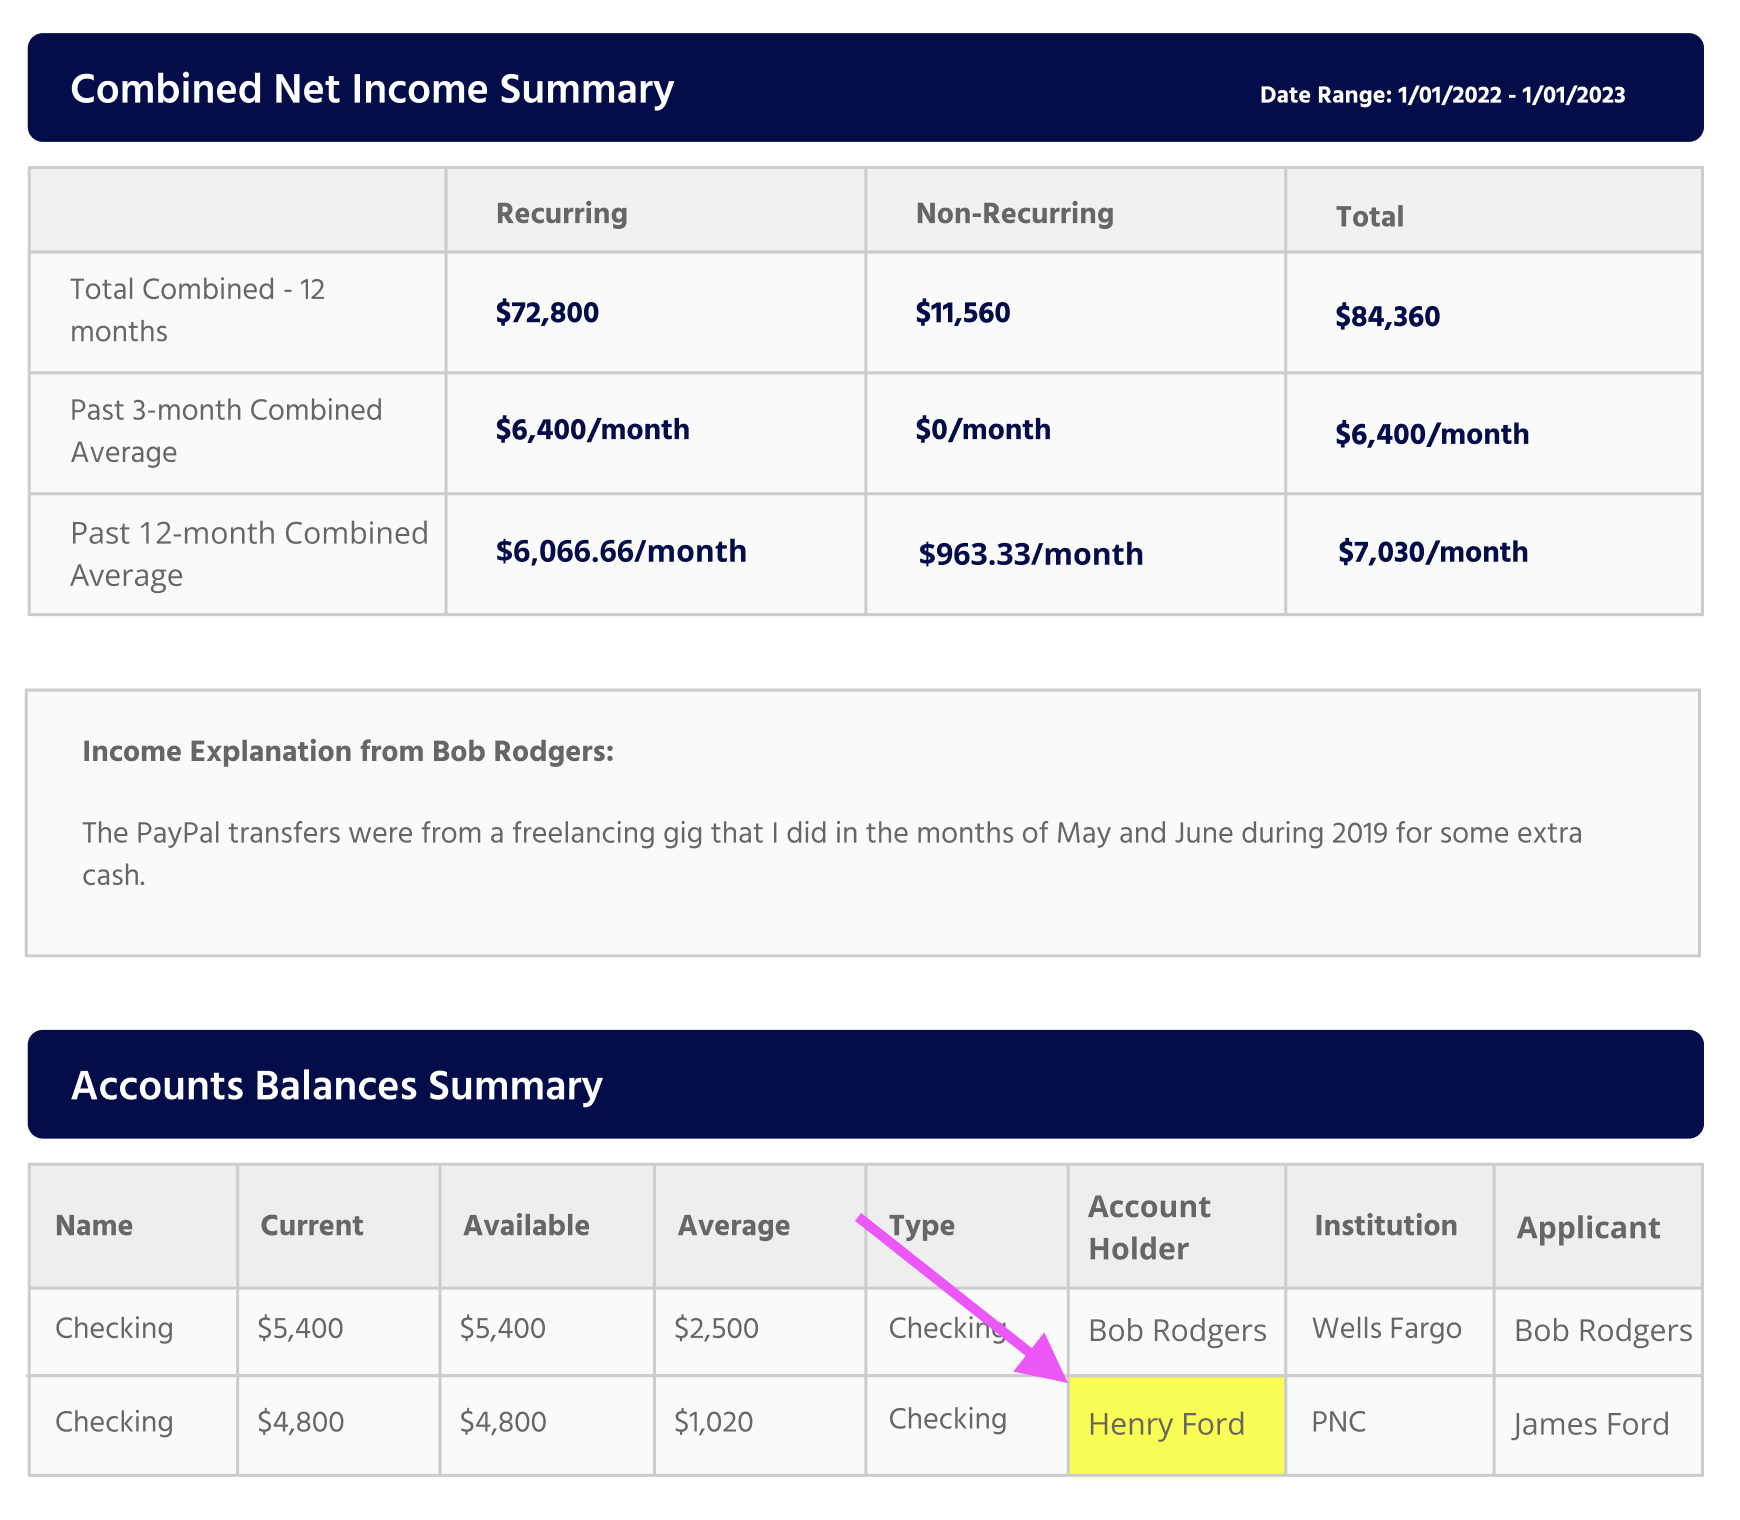Click the Institution column header
This screenshot has width=1740, height=1520.
point(1386,1225)
